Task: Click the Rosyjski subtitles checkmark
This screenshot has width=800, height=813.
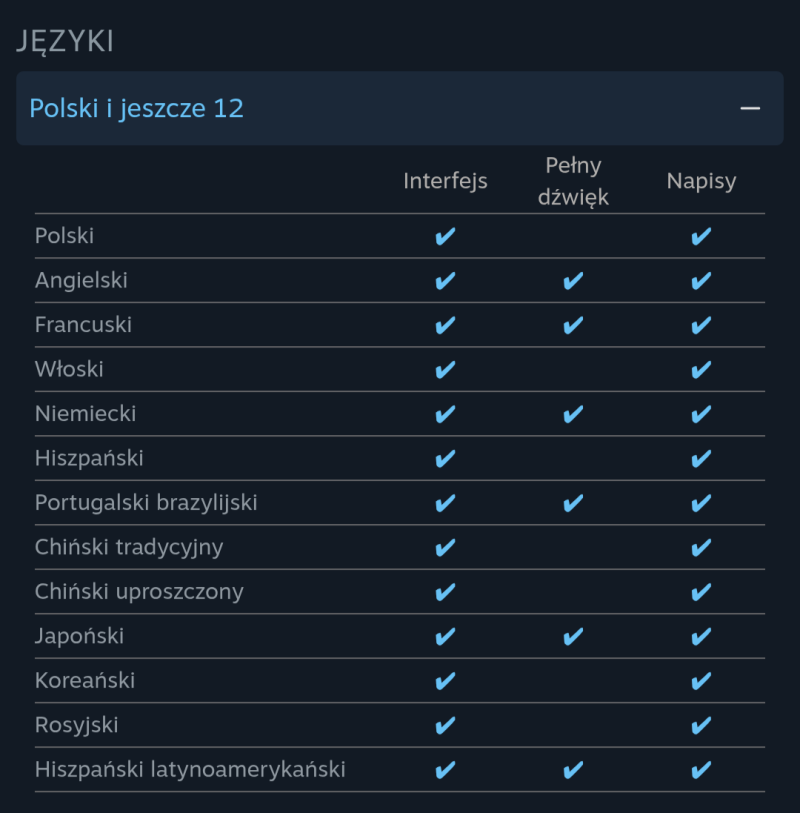Action: [x=701, y=725]
